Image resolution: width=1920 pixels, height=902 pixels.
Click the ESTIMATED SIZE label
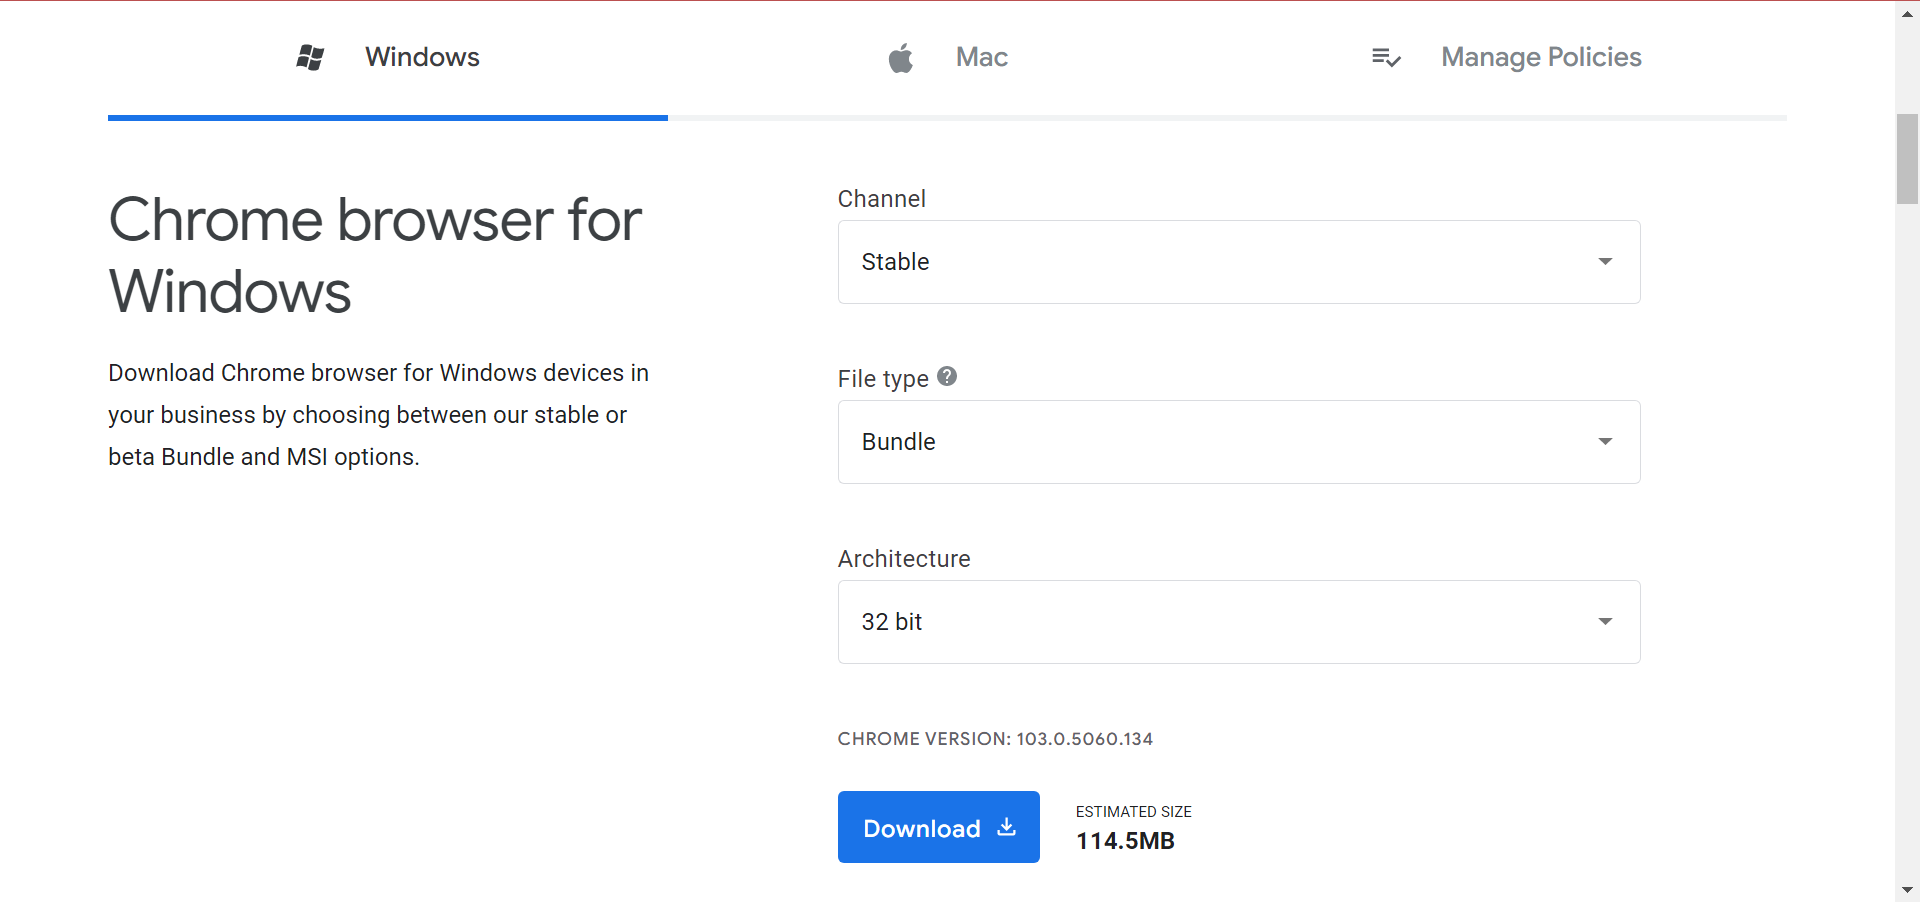coord(1134,812)
